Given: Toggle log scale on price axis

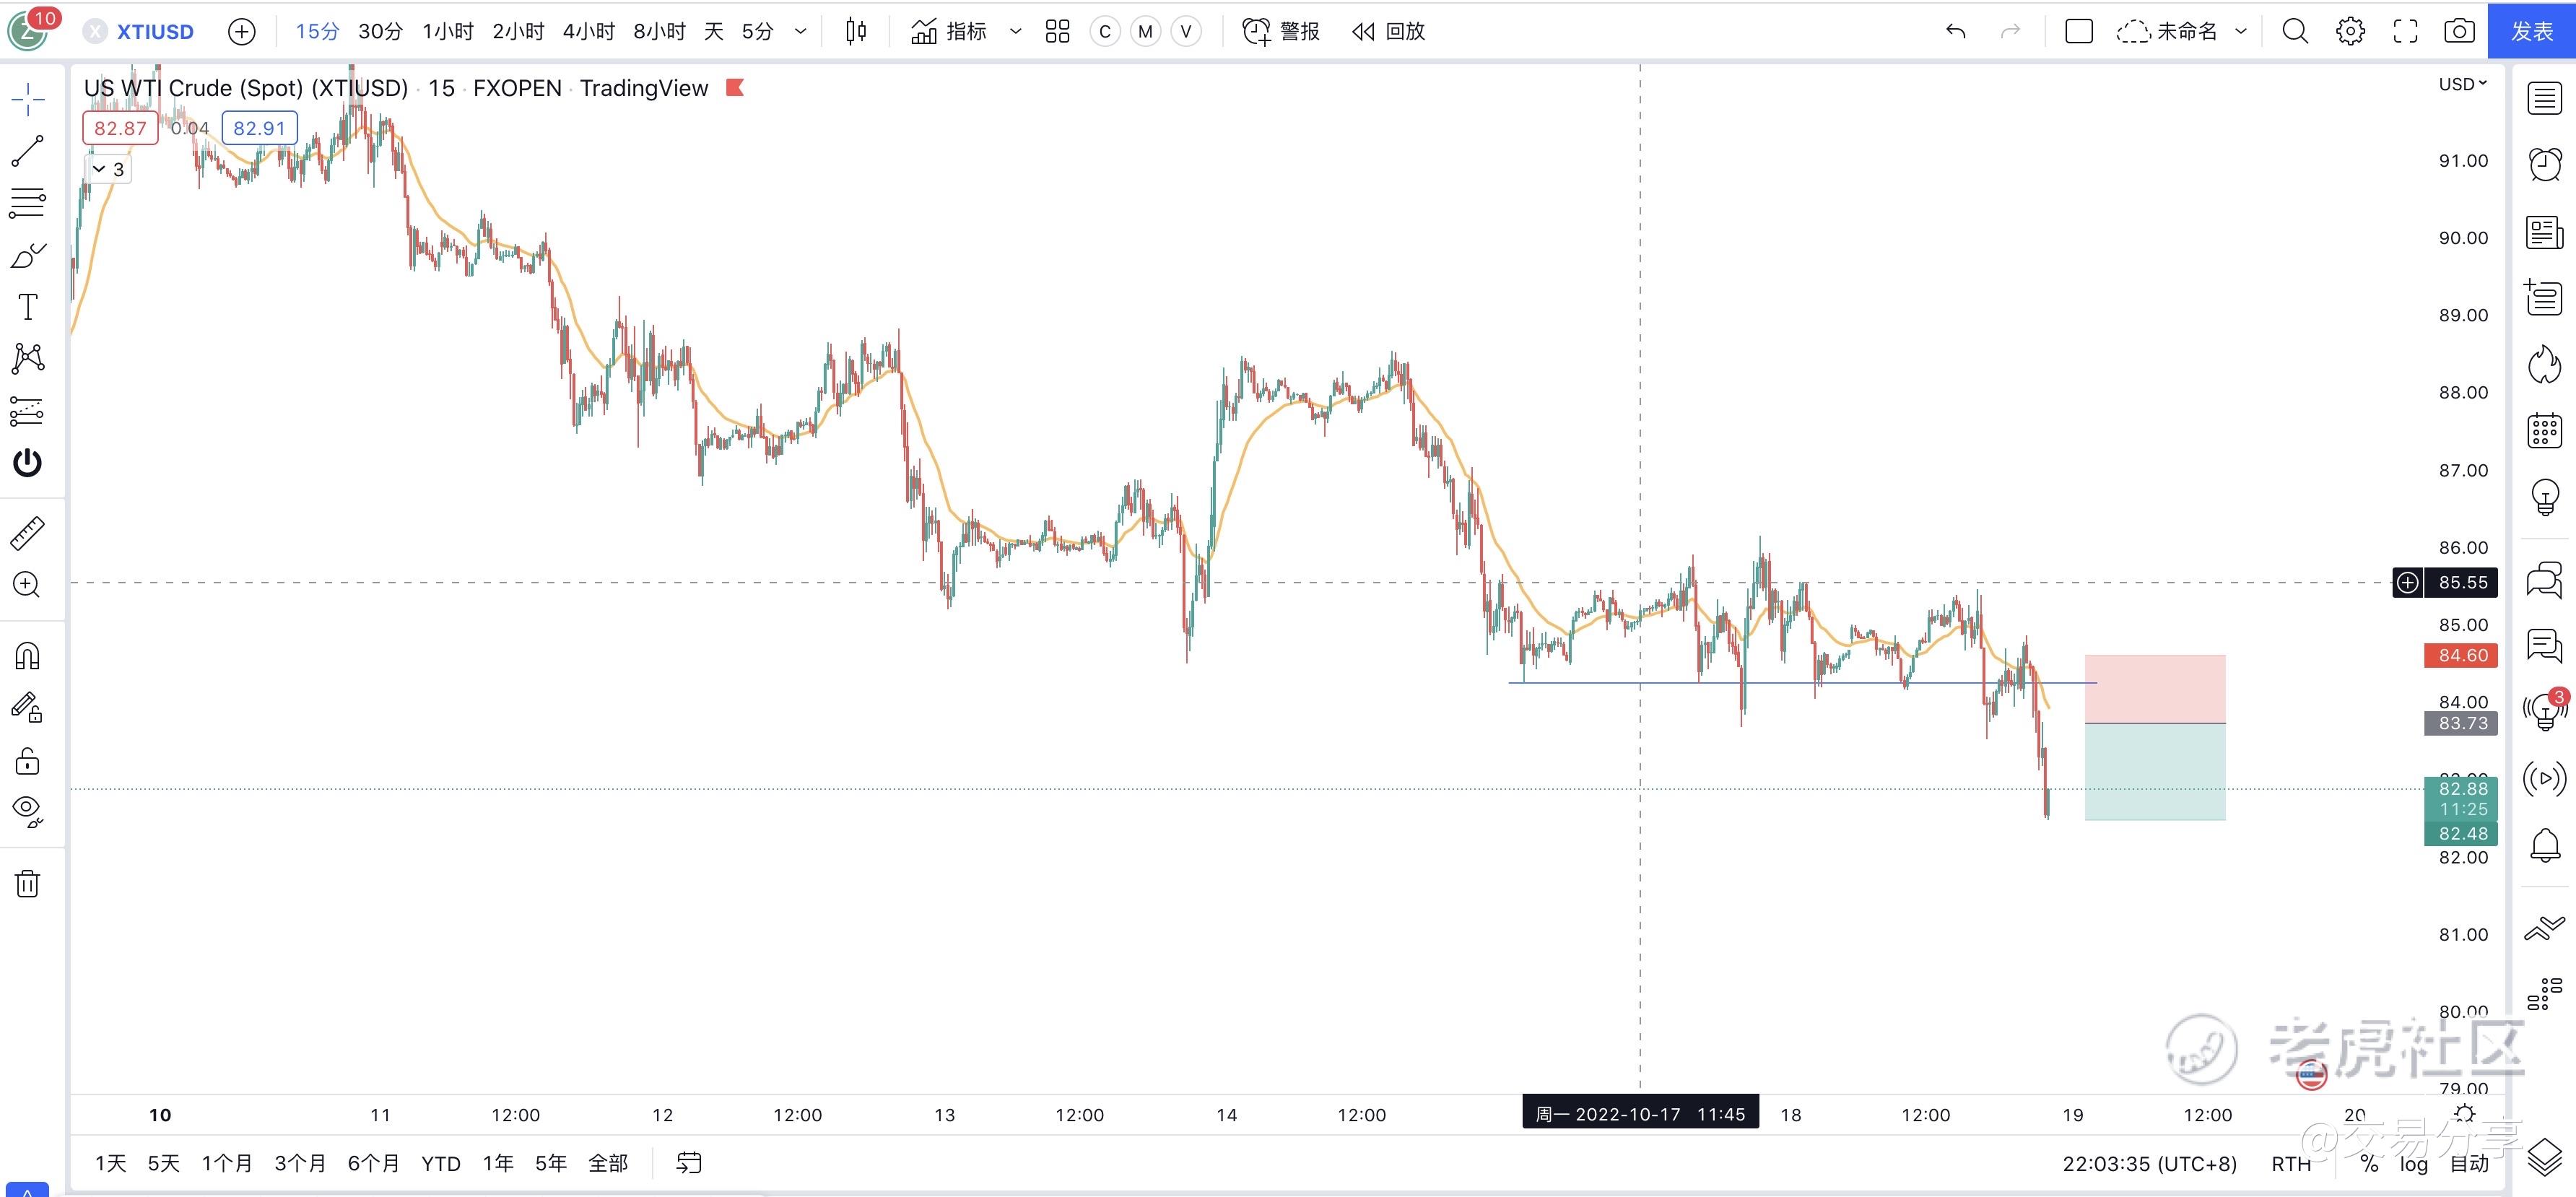Looking at the screenshot, I should click(2413, 1163).
